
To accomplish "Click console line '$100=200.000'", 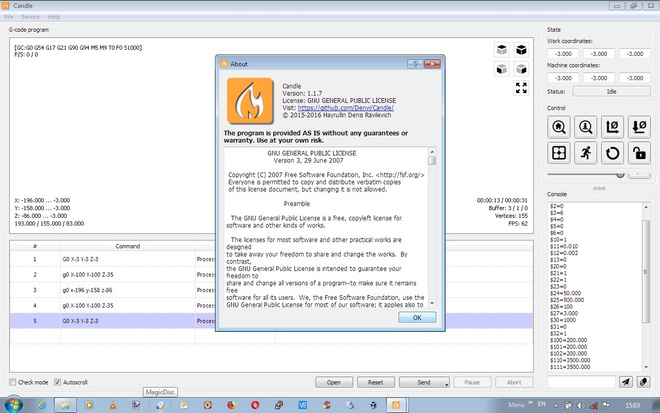I will click(568, 340).
